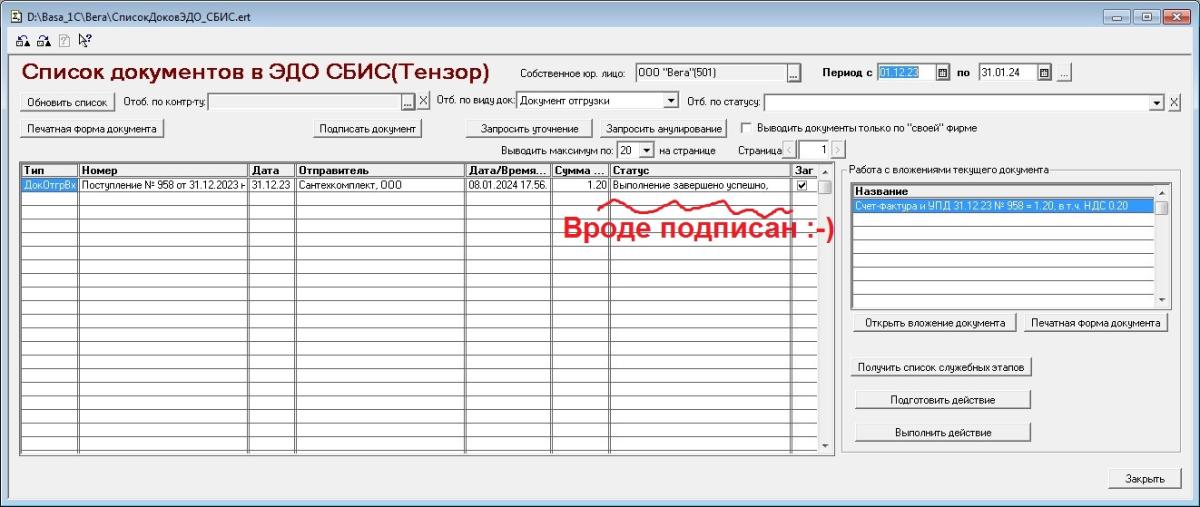Go to next page using the right arrow
Image resolution: width=1200 pixels, height=507 pixels.
[837, 150]
